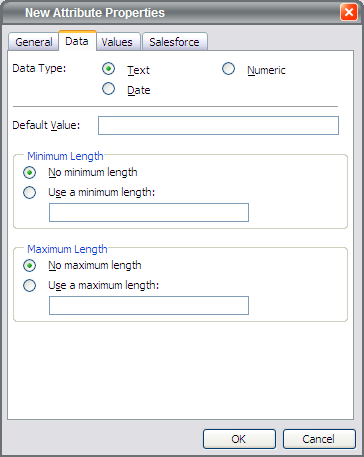The width and height of the screenshot is (364, 457).
Task: Switch to the General tab
Action: pos(34,42)
